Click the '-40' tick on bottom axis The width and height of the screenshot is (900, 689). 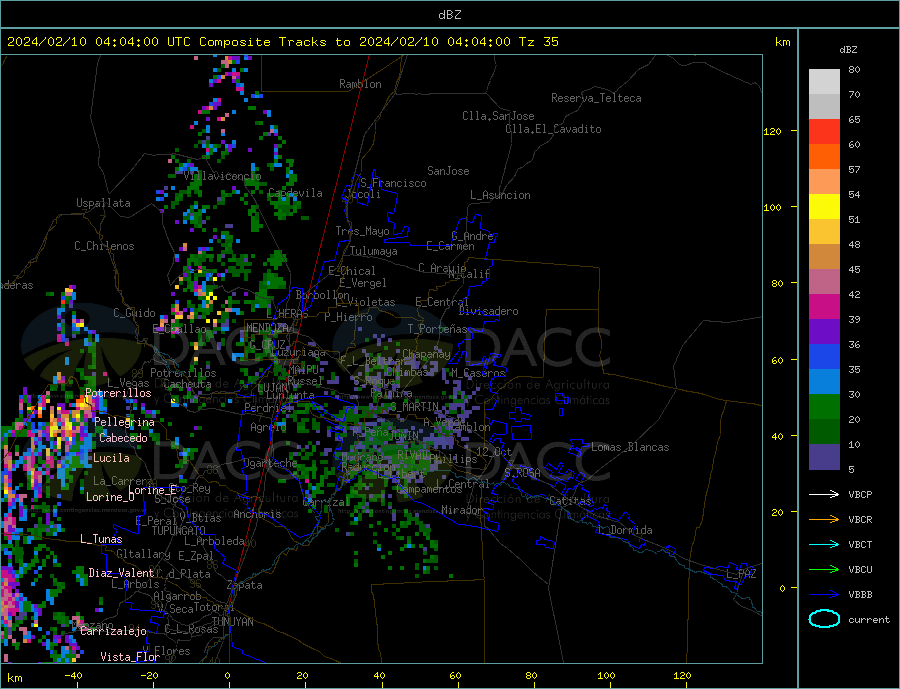click(73, 676)
